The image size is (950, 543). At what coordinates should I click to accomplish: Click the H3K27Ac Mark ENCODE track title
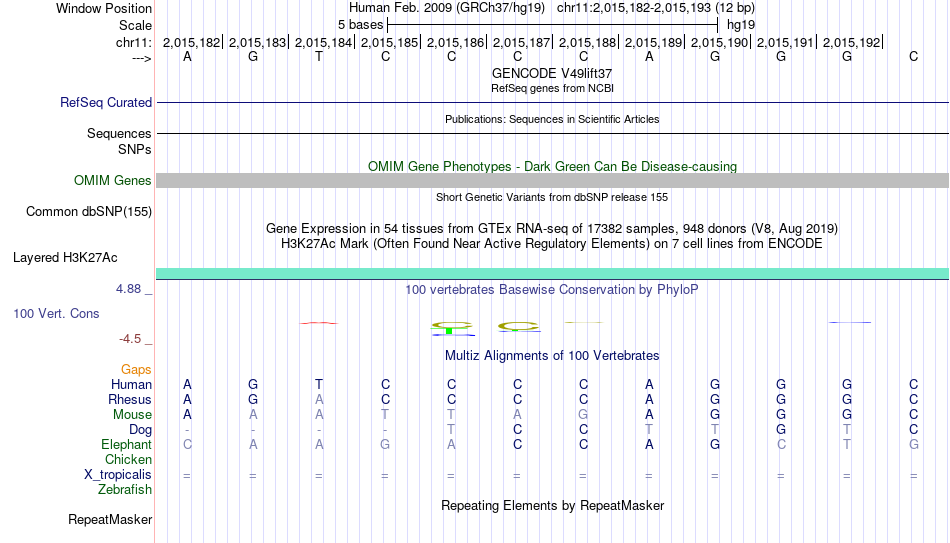click(552, 244)
